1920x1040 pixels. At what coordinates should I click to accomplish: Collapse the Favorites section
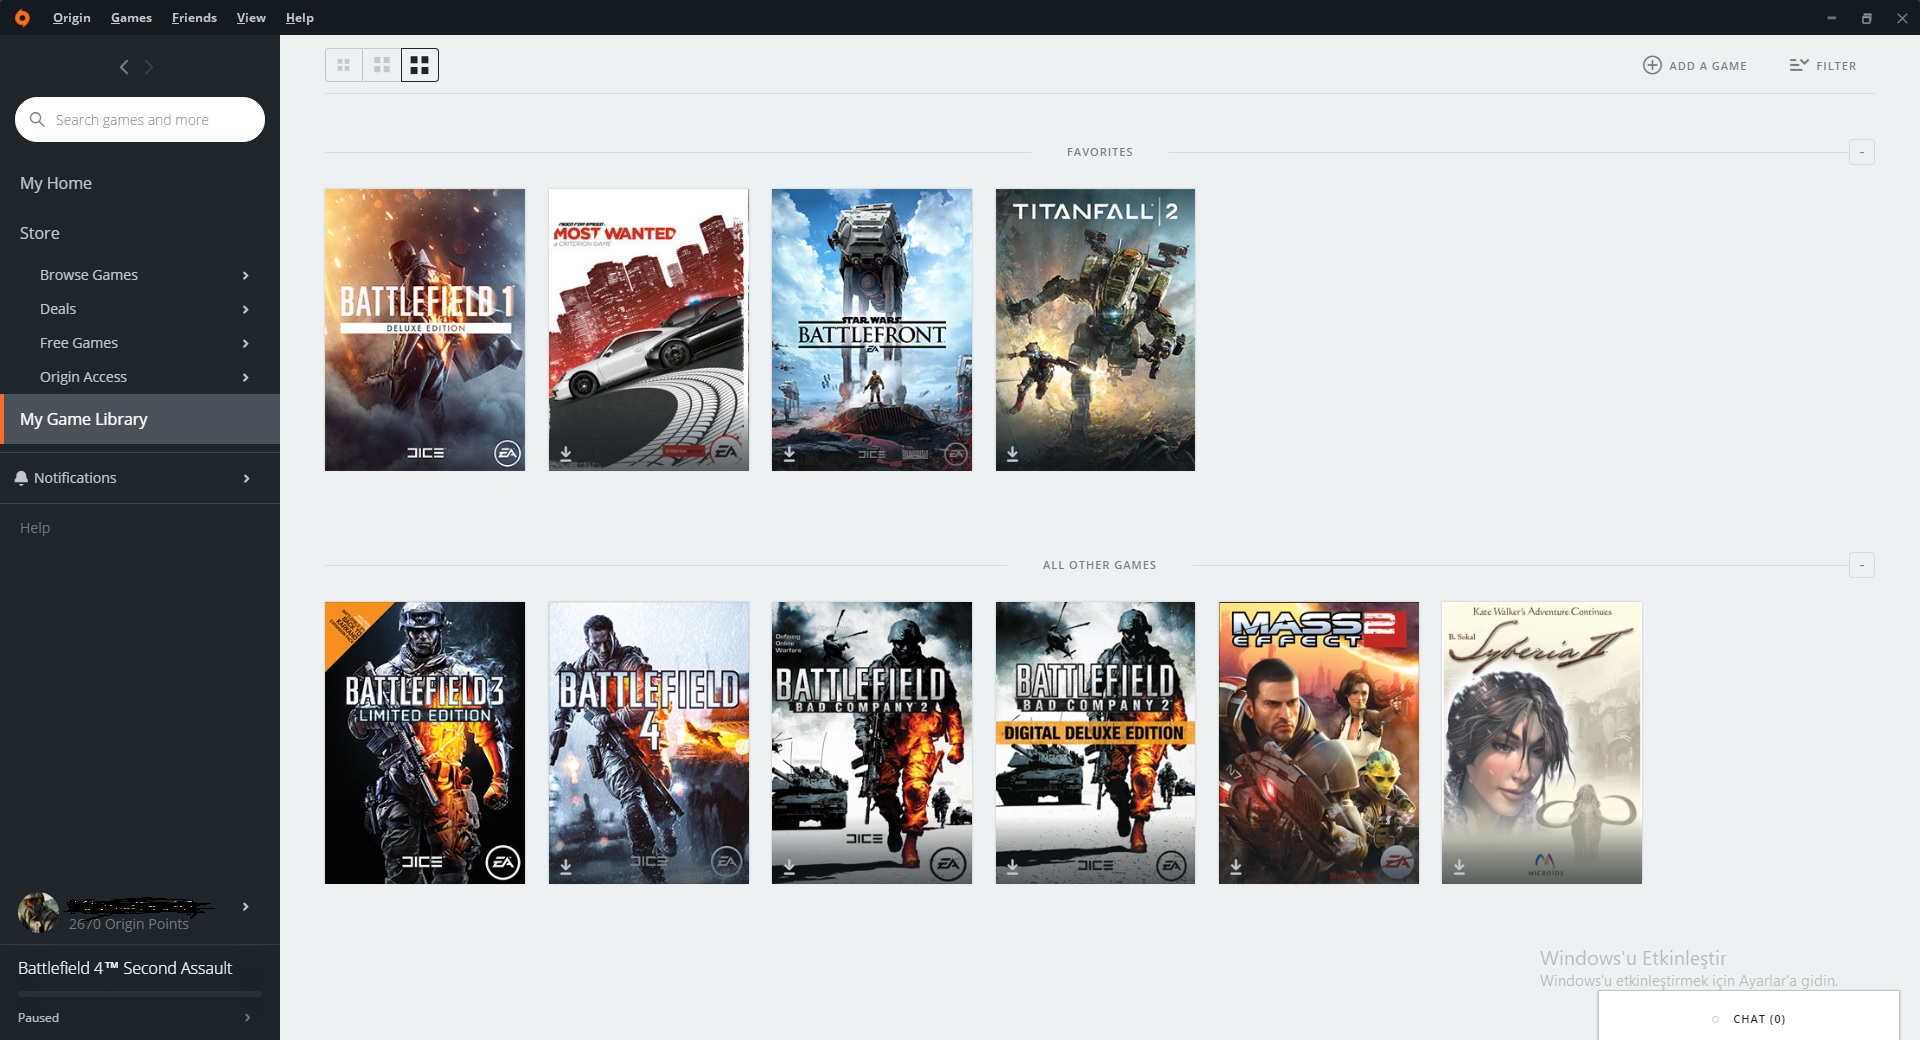click(1861, 152)
